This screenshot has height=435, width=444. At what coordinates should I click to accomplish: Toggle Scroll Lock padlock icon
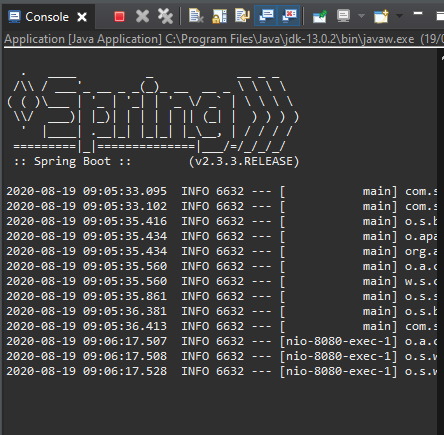219,16
